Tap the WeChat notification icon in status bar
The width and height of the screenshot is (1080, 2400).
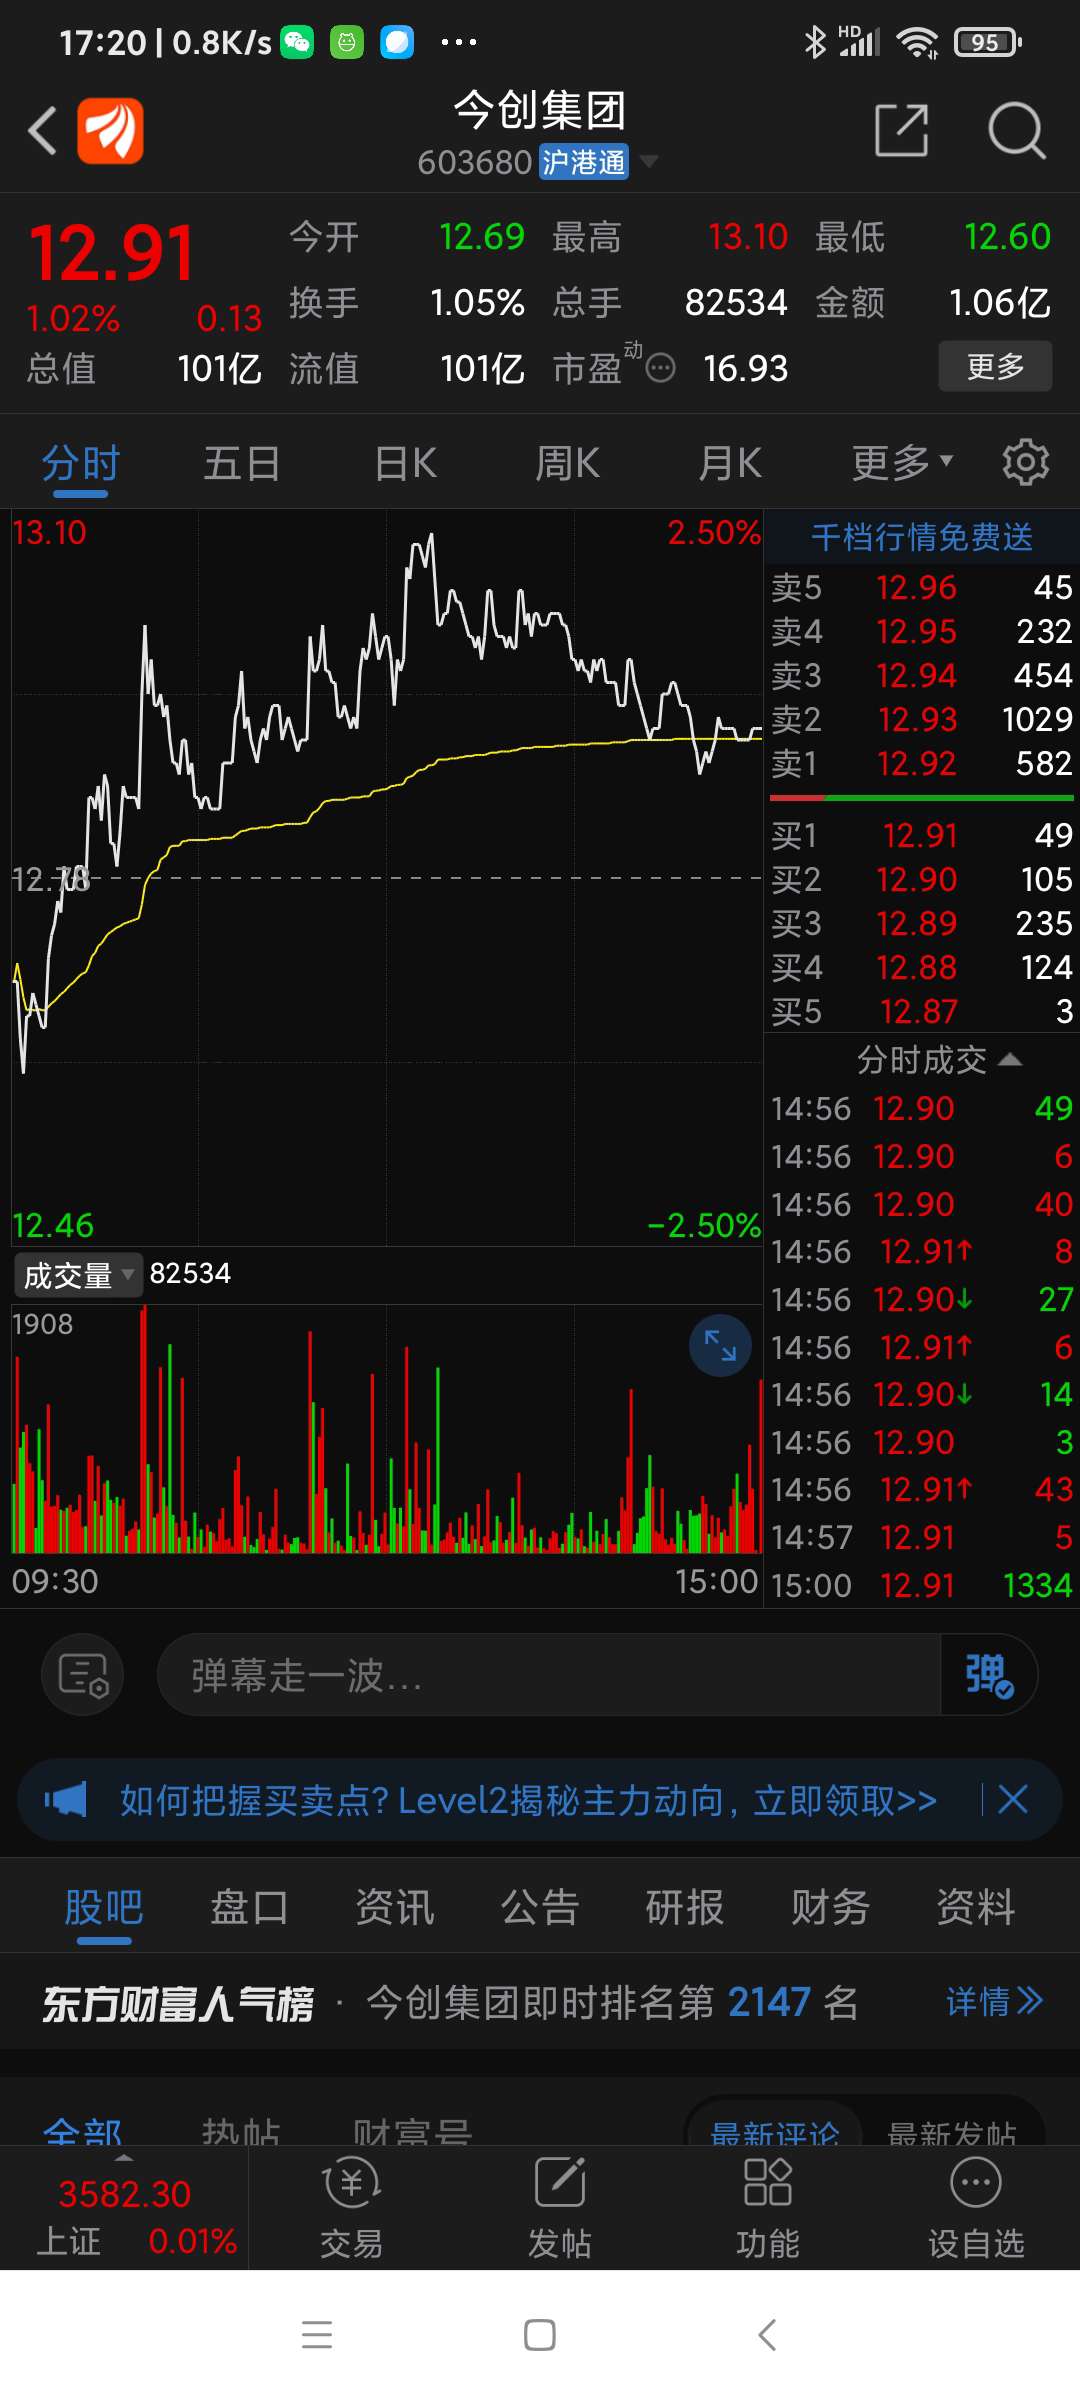297,42
